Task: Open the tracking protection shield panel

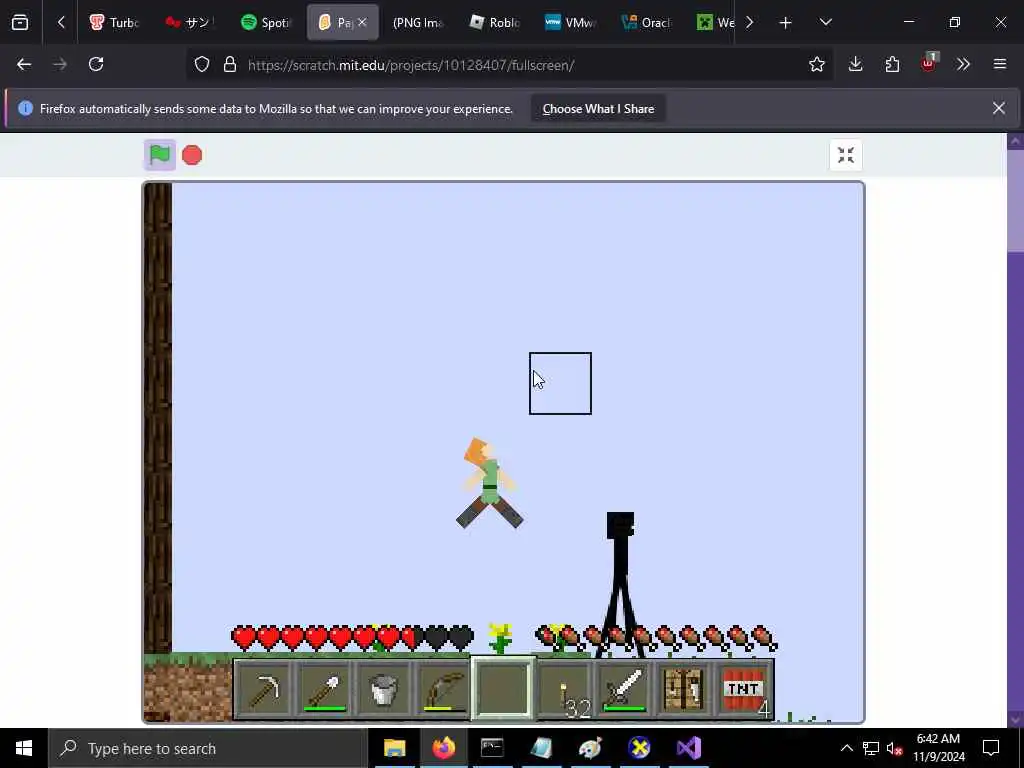Action: 202,64
